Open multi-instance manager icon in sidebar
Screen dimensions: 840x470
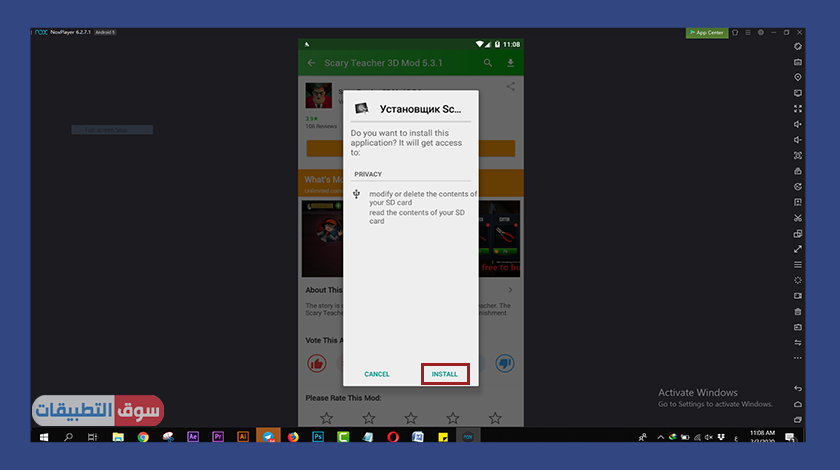[x=798, y=234]
